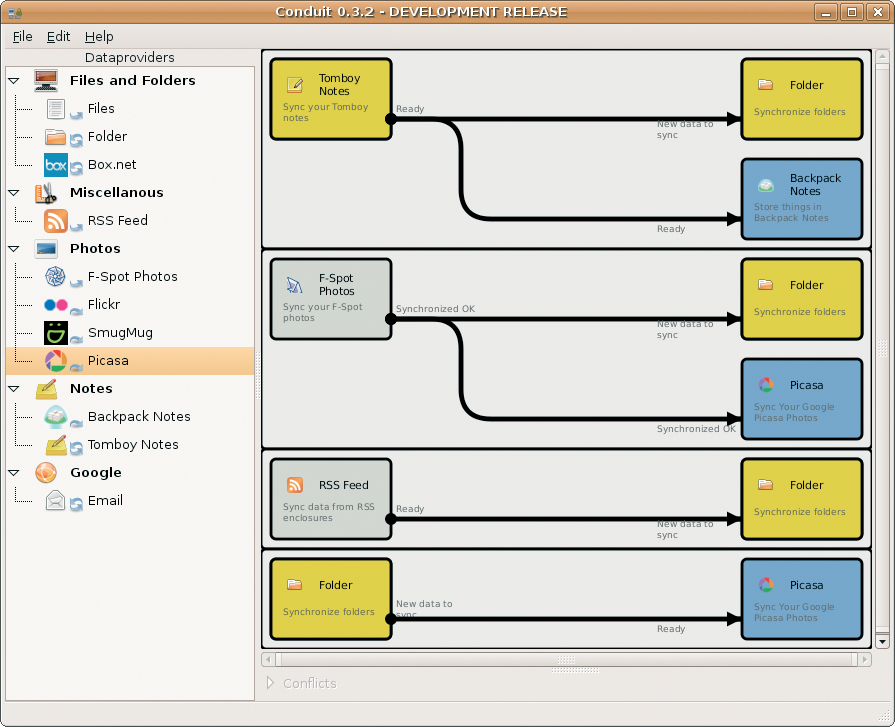Click folder icon in the bottom source block
The height and width of the screenshot is (727, 895).
coord(295,585)
